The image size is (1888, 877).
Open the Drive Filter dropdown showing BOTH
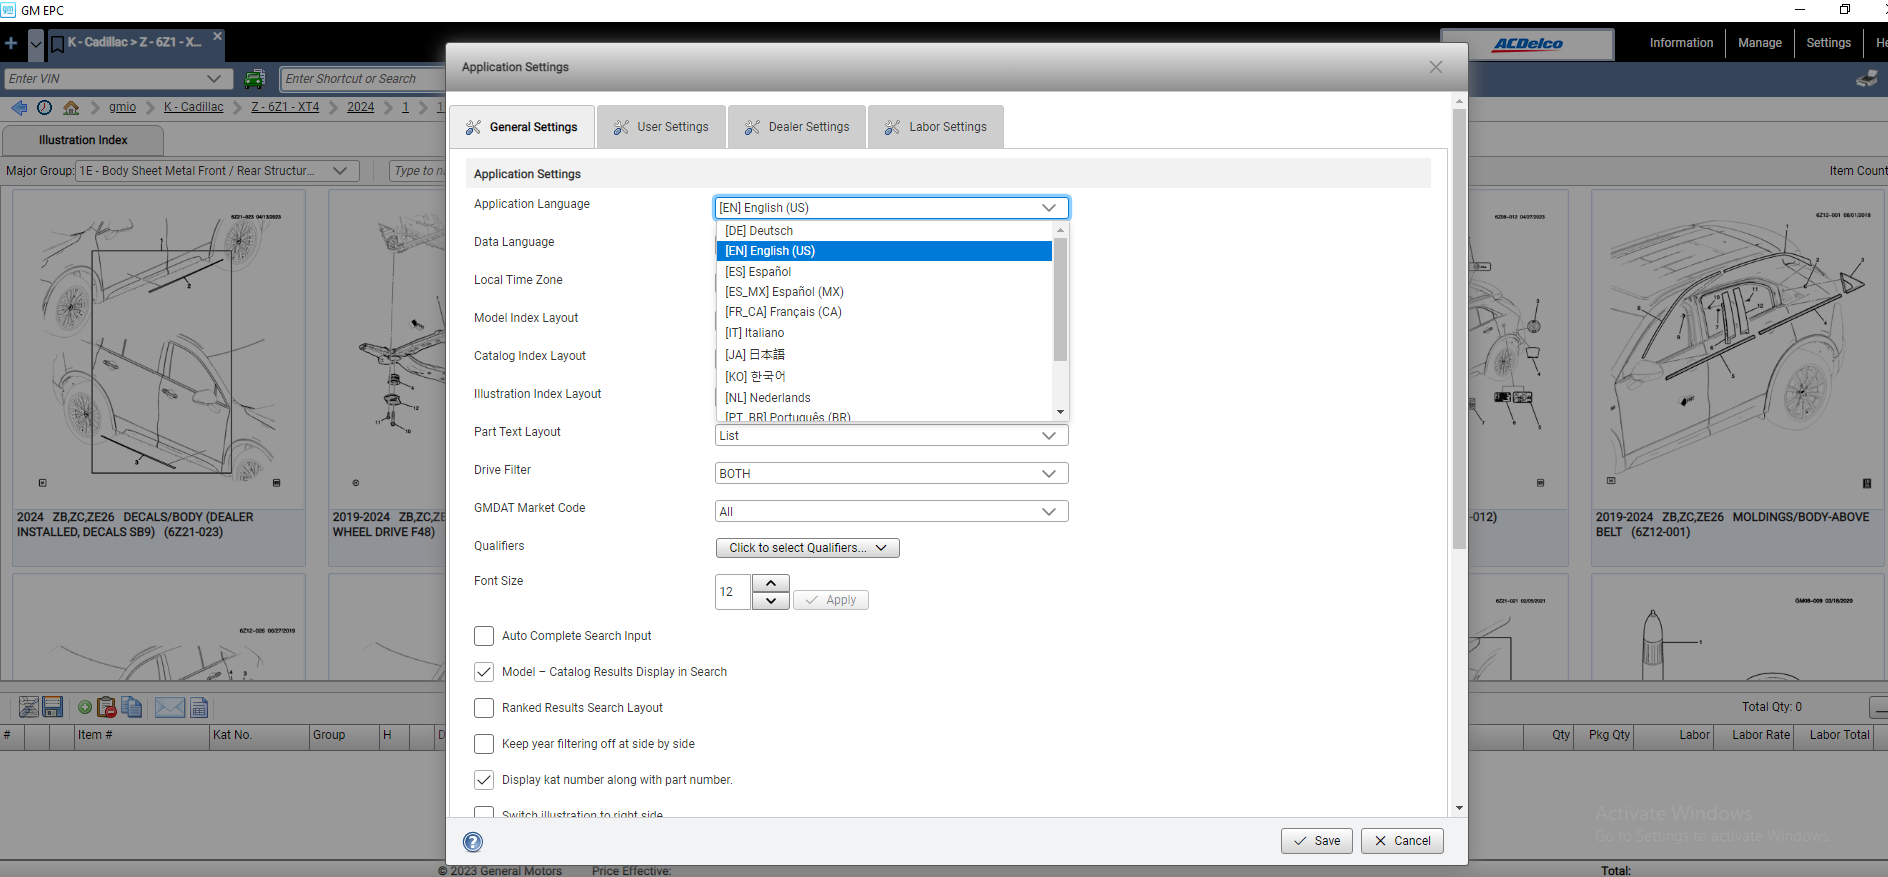892,474
